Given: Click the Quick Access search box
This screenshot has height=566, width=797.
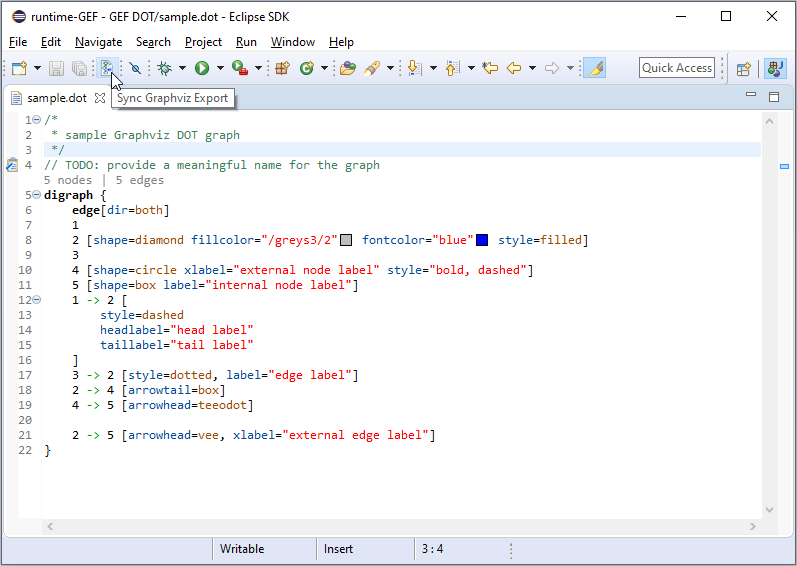Looking at the screenshot, I should pyautogui.click(x=677, y=68).
